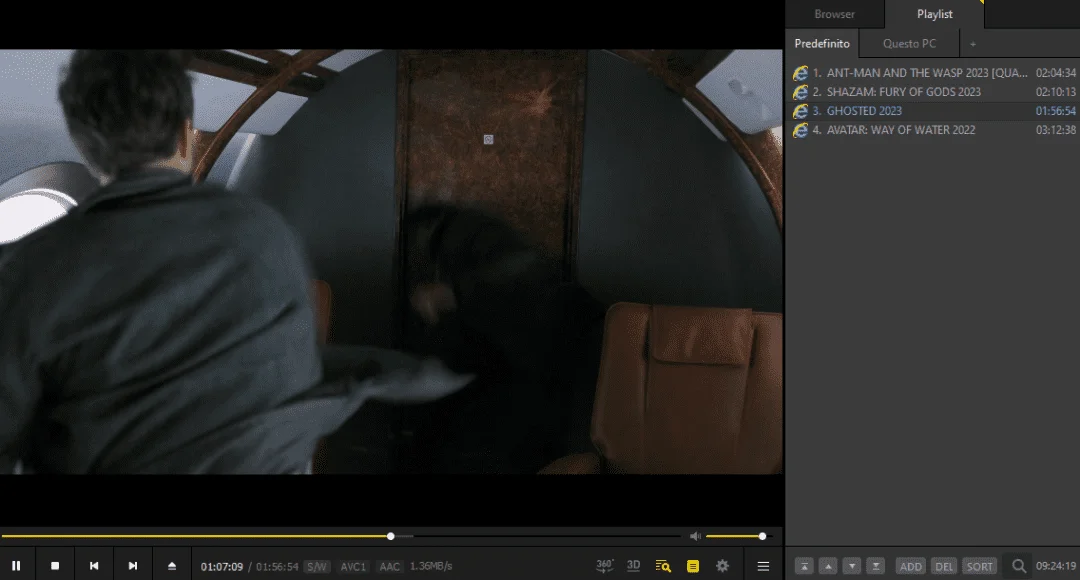
Task: Open the settings gear icon
Action: (x=723, y=566)
